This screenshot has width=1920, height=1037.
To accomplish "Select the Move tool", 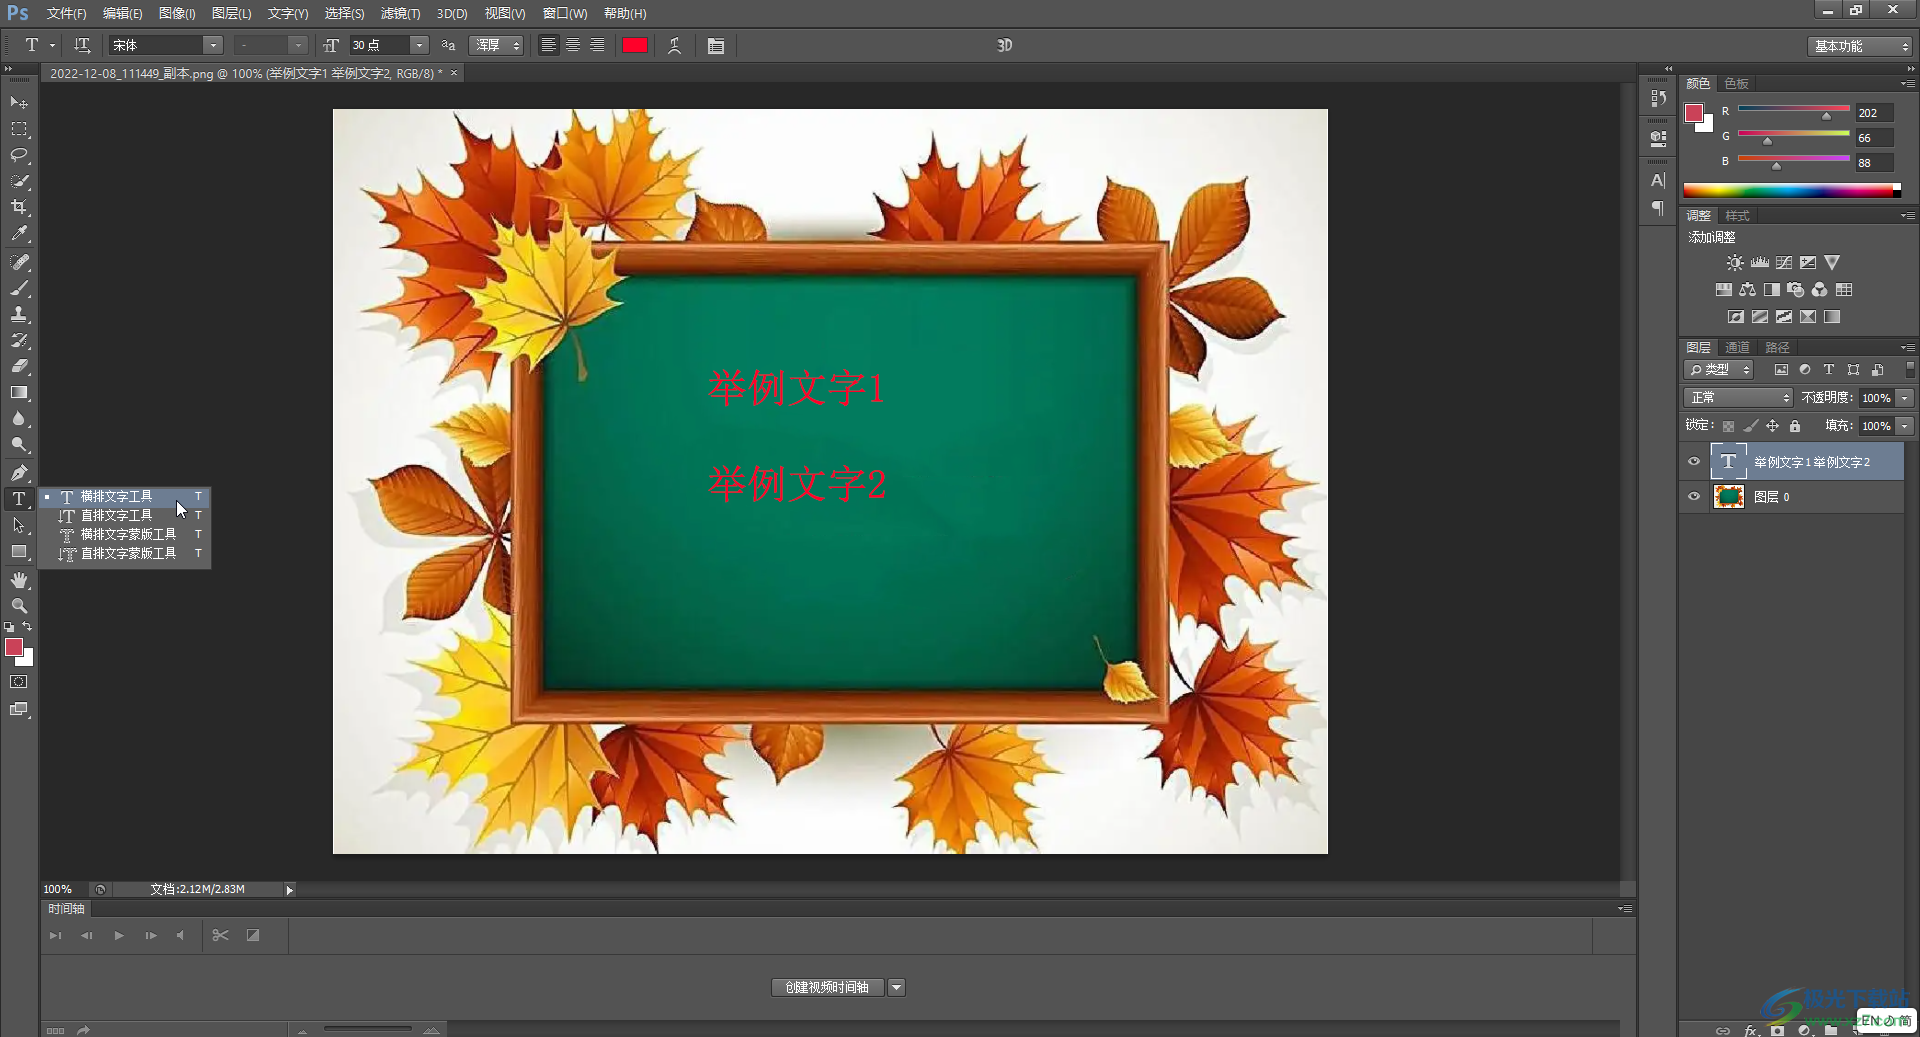I will pos(19,103).
